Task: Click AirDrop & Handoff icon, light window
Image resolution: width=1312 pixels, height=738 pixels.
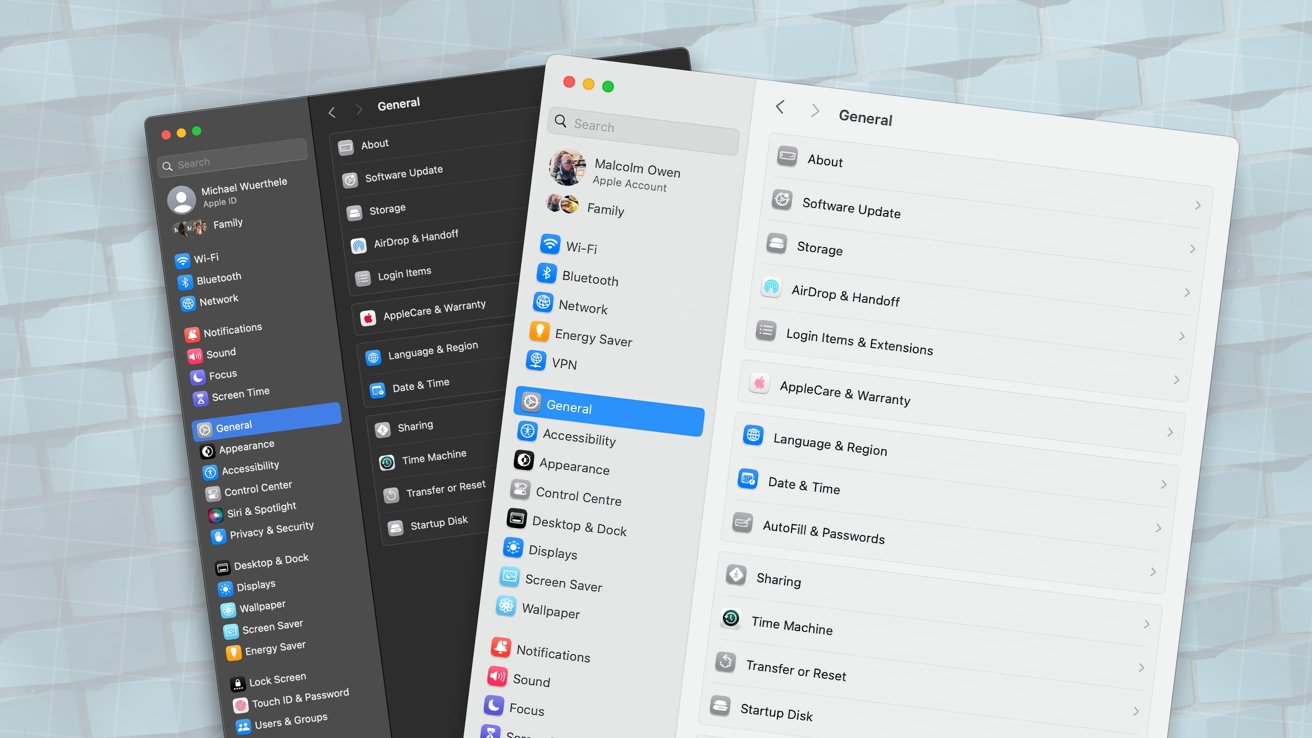Action: (x=771, y=287)
